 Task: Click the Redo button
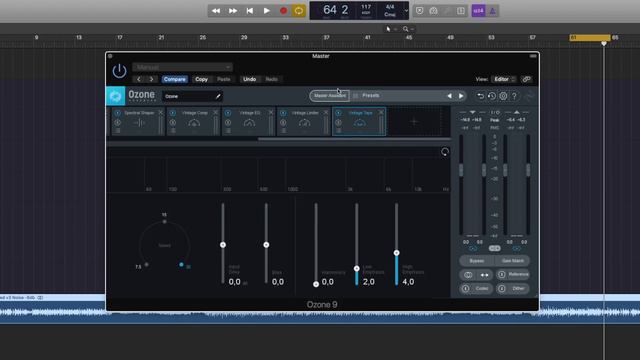(x=271, y=79)
